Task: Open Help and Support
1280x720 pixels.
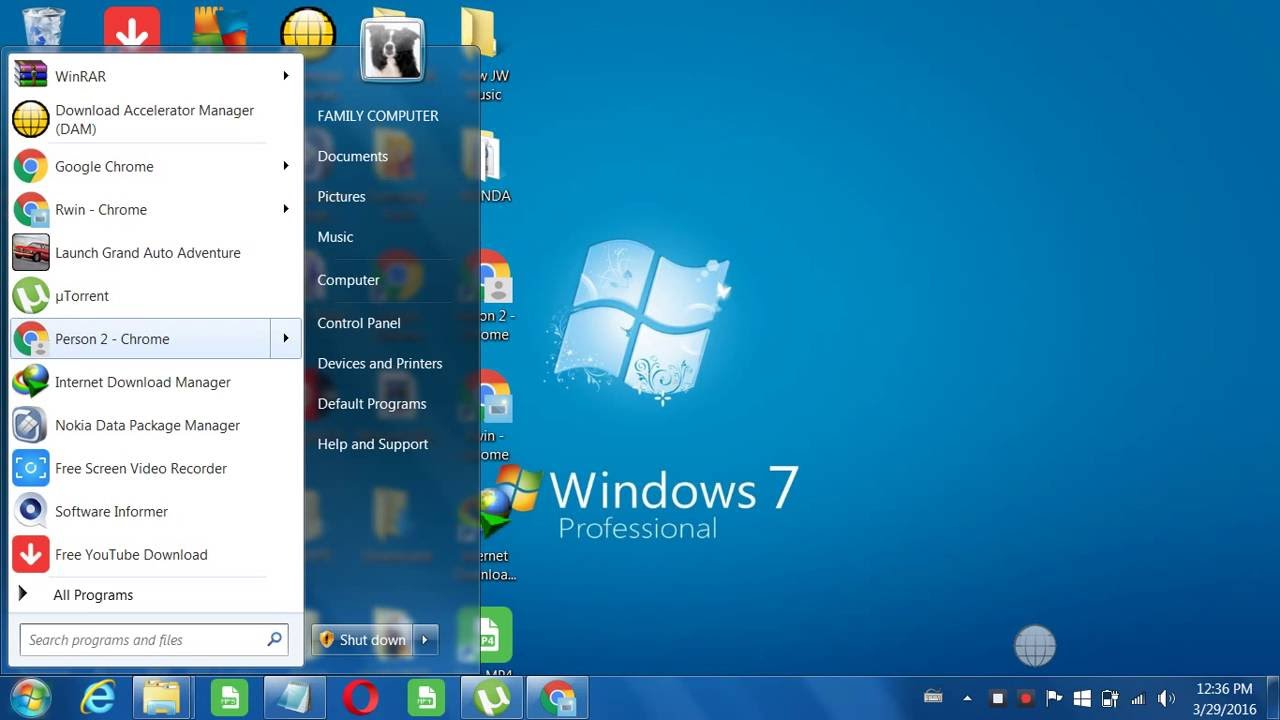Action: tap(373, 444)
